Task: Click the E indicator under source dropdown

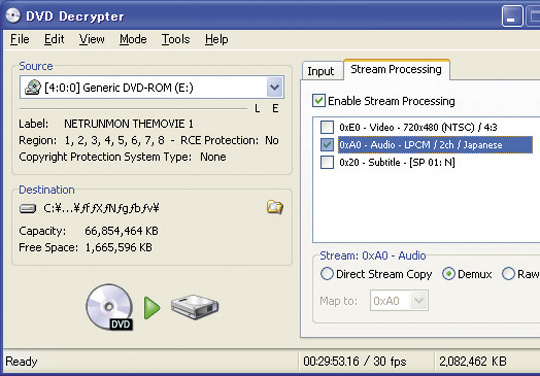Action: pos(275,108)
